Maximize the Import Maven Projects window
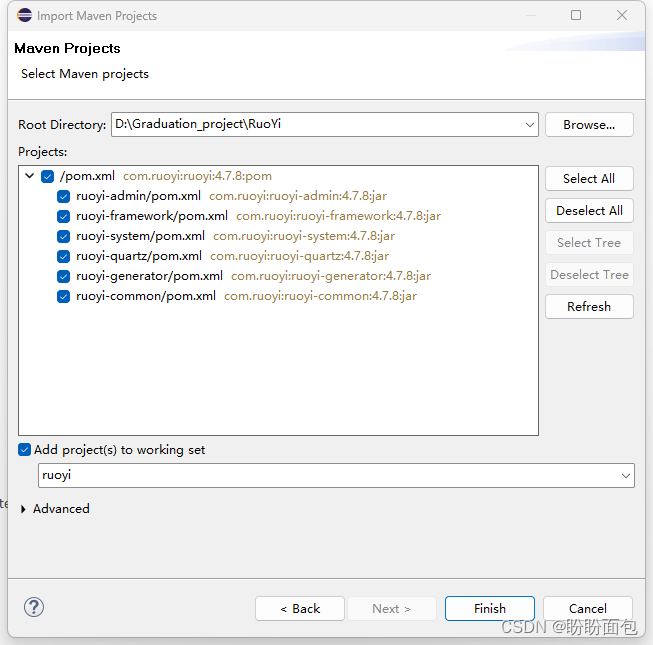The image size is (653, 645). coord(576,15)
